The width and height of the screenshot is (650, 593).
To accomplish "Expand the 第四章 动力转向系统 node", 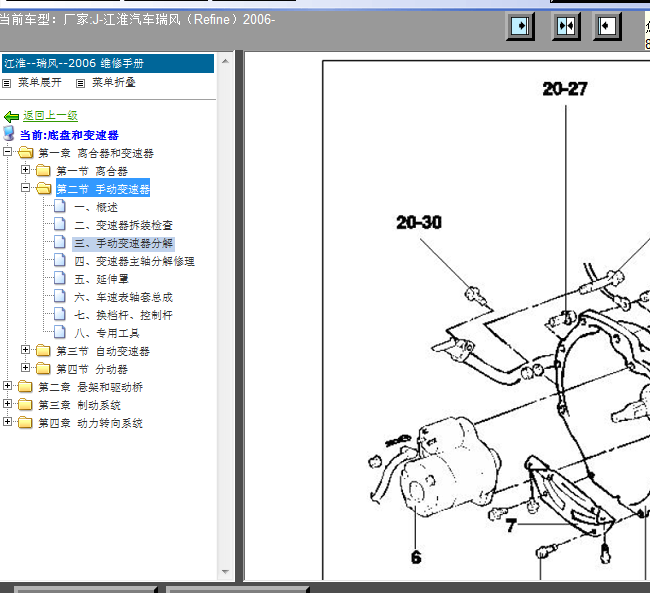I will 7,421.
